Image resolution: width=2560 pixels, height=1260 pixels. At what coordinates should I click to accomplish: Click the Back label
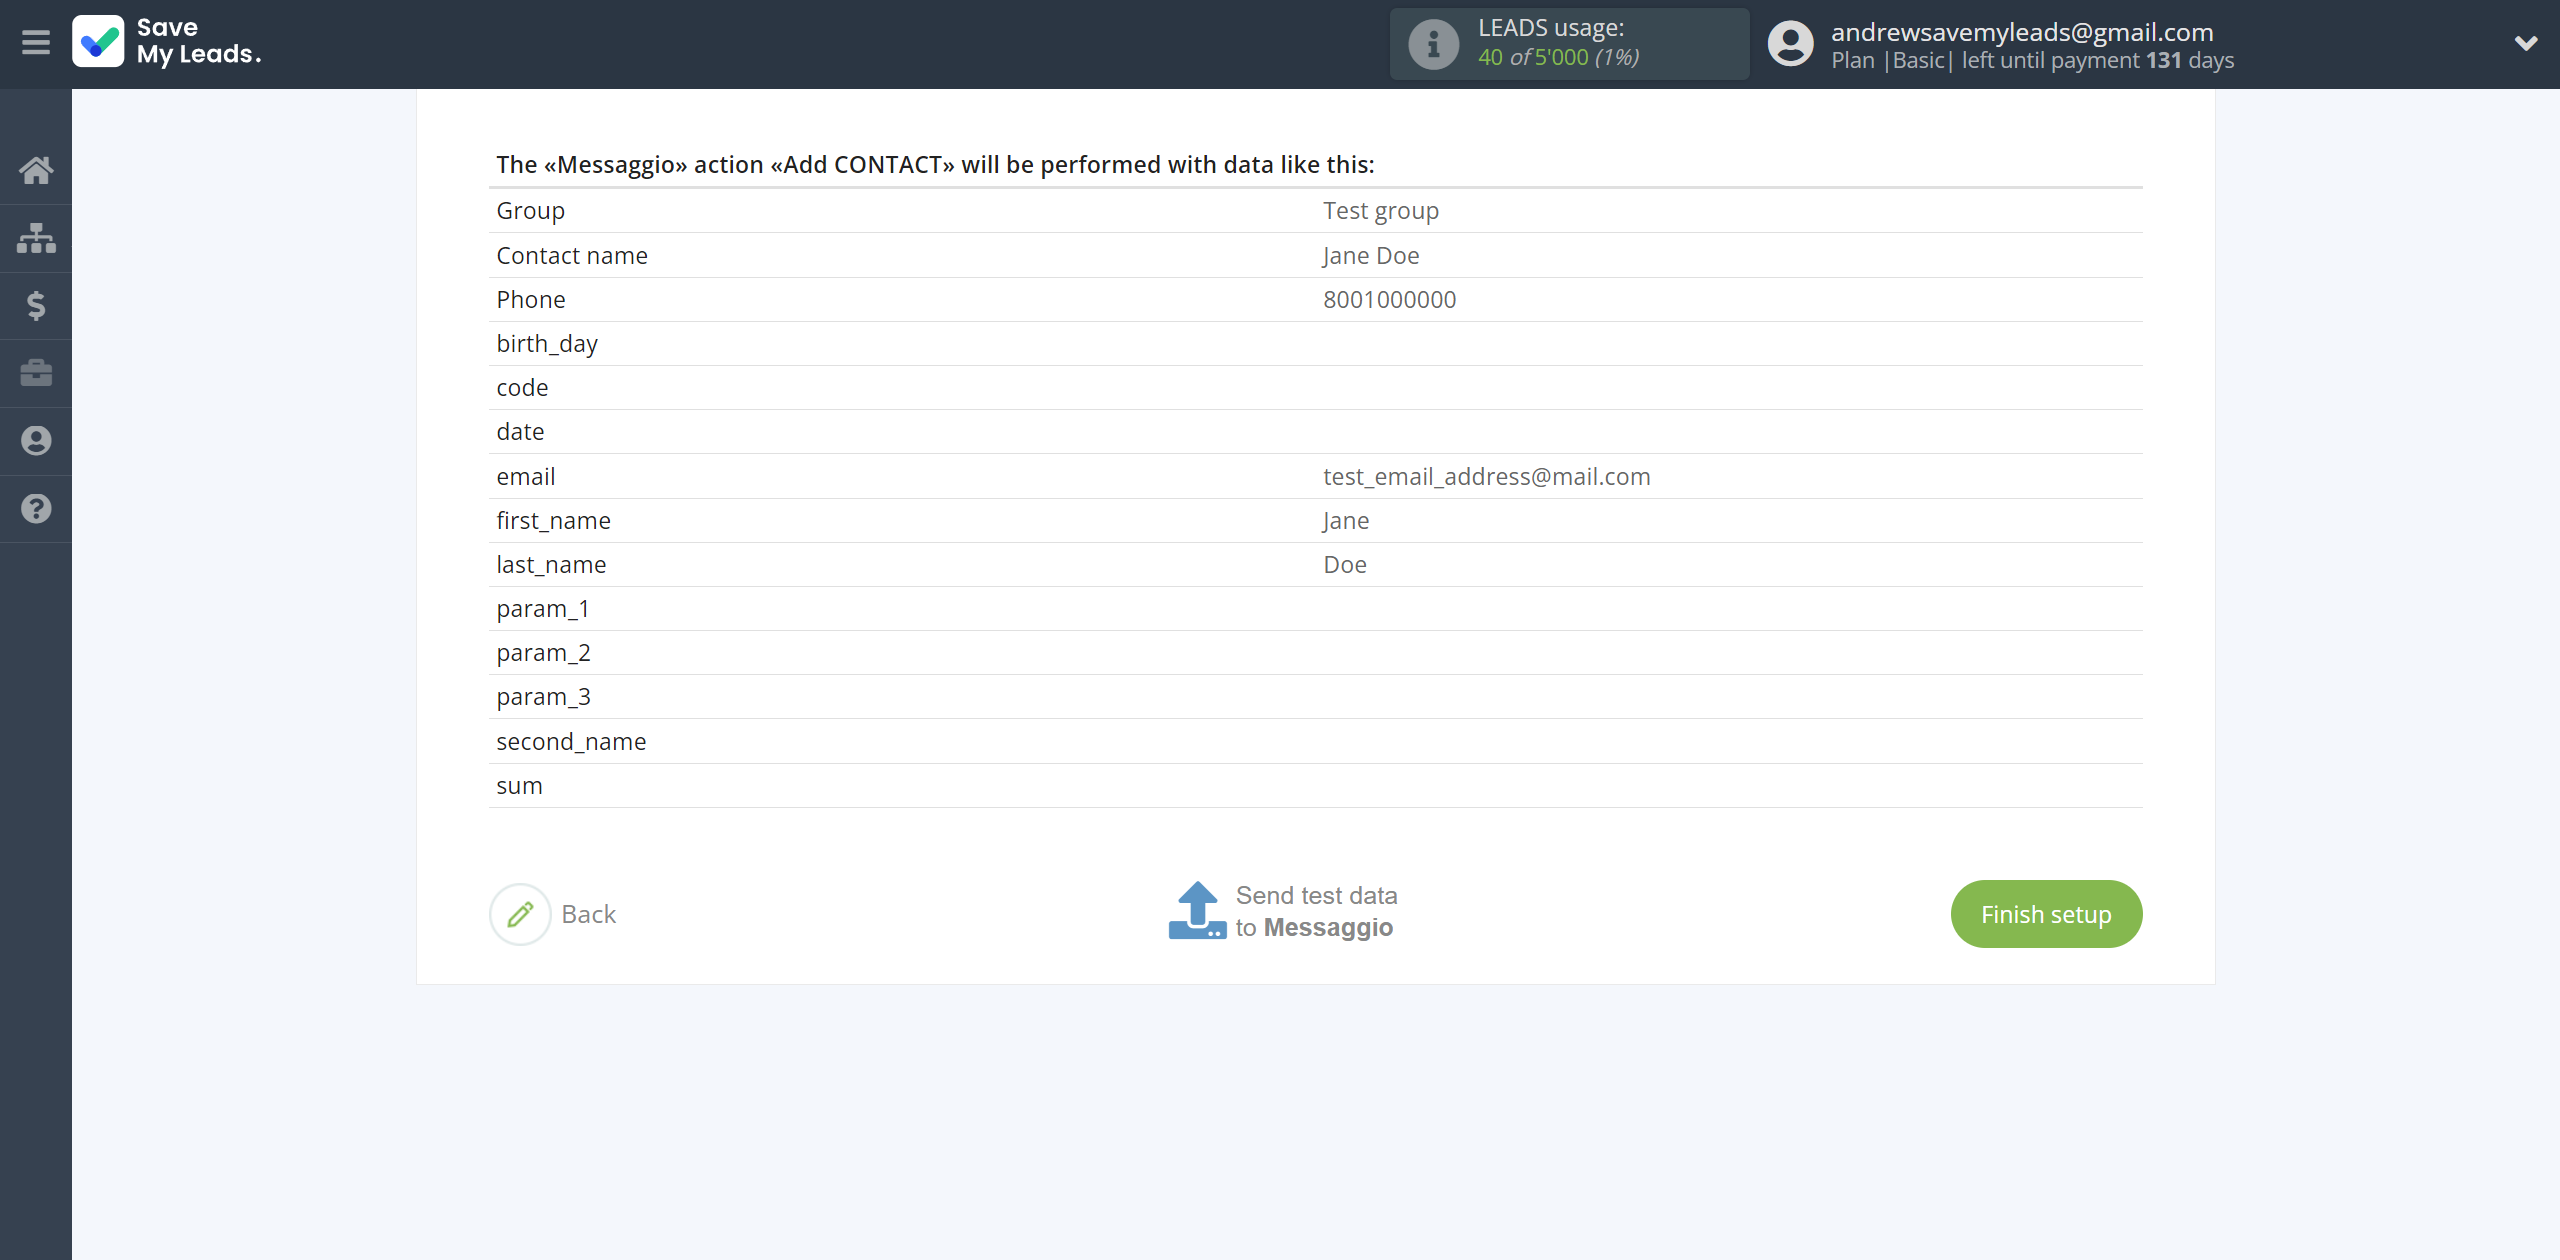pyautogui.click(x=588, y=914)
